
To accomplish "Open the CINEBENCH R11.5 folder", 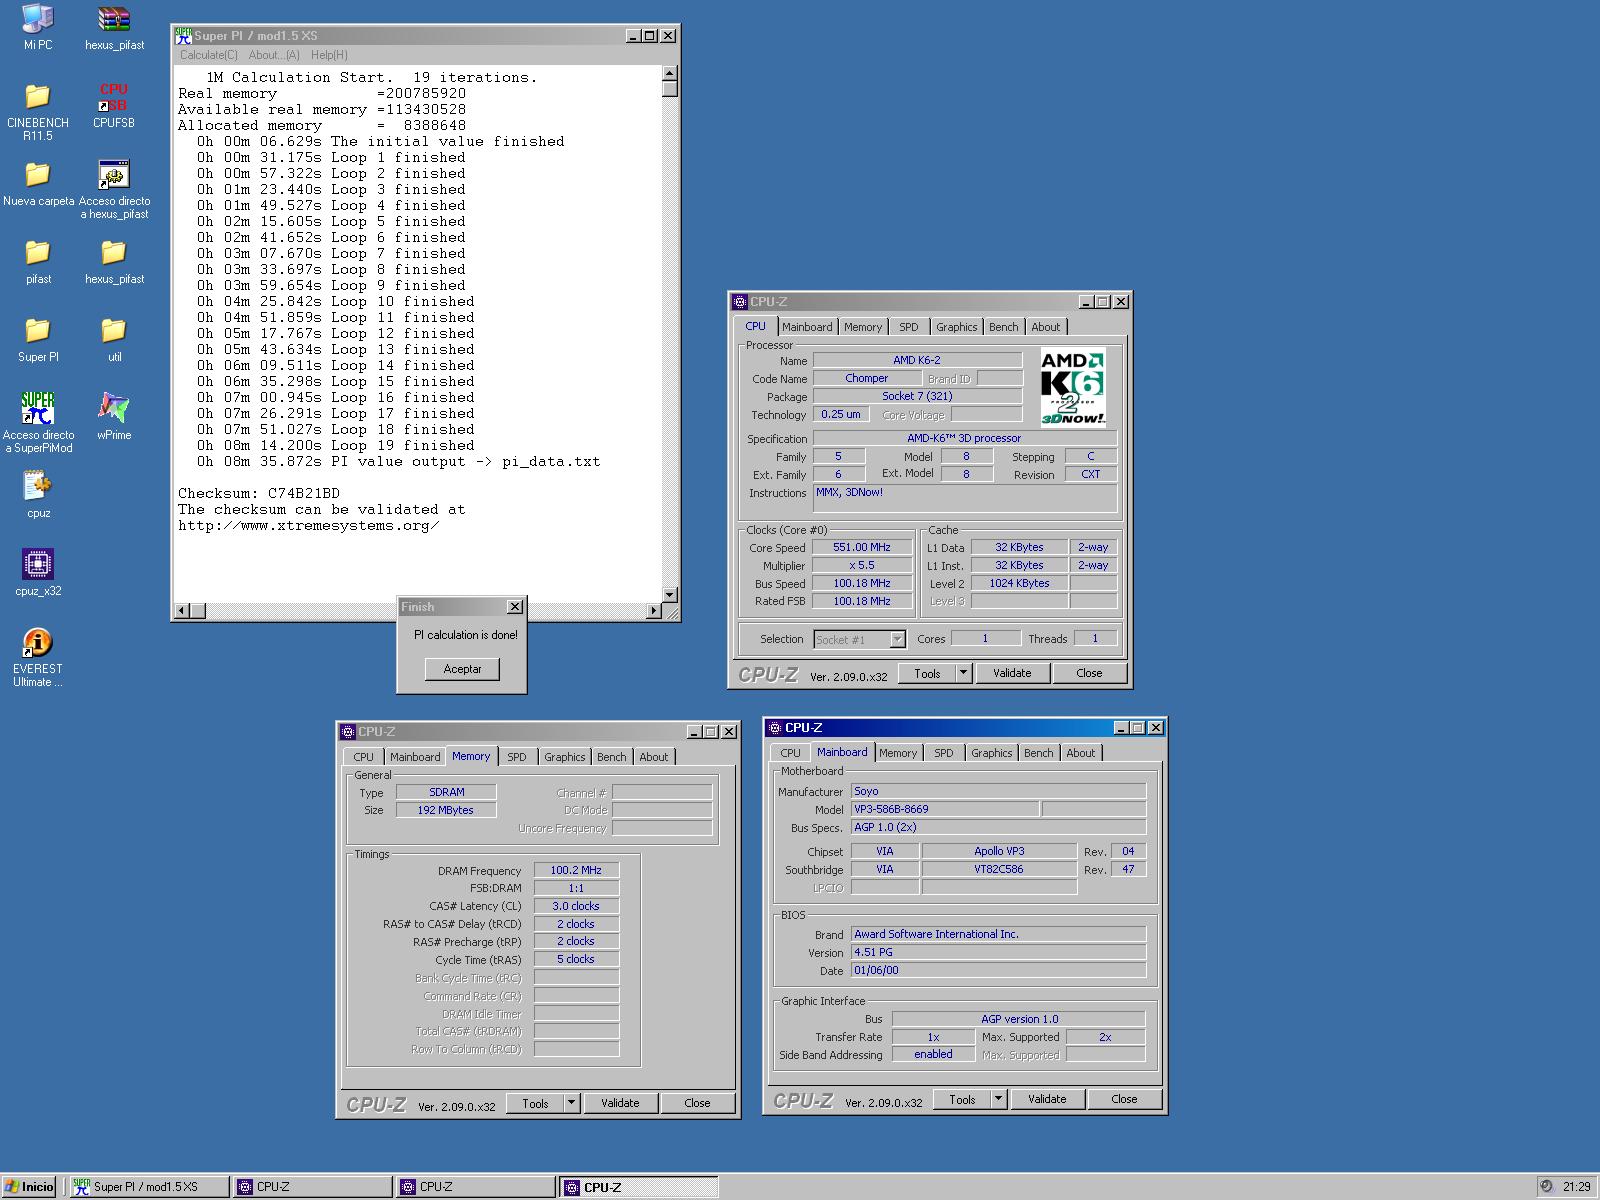I will coord(38,97).
